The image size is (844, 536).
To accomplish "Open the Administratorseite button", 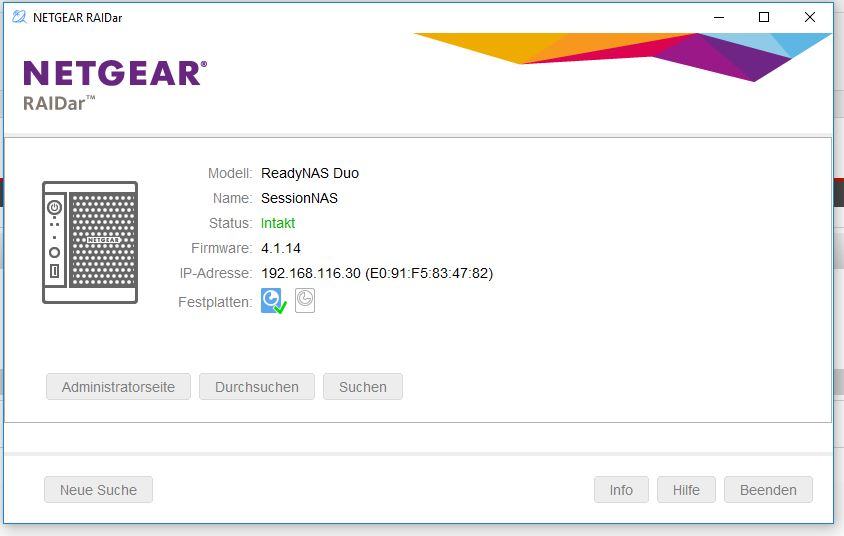I will (118, 387).
